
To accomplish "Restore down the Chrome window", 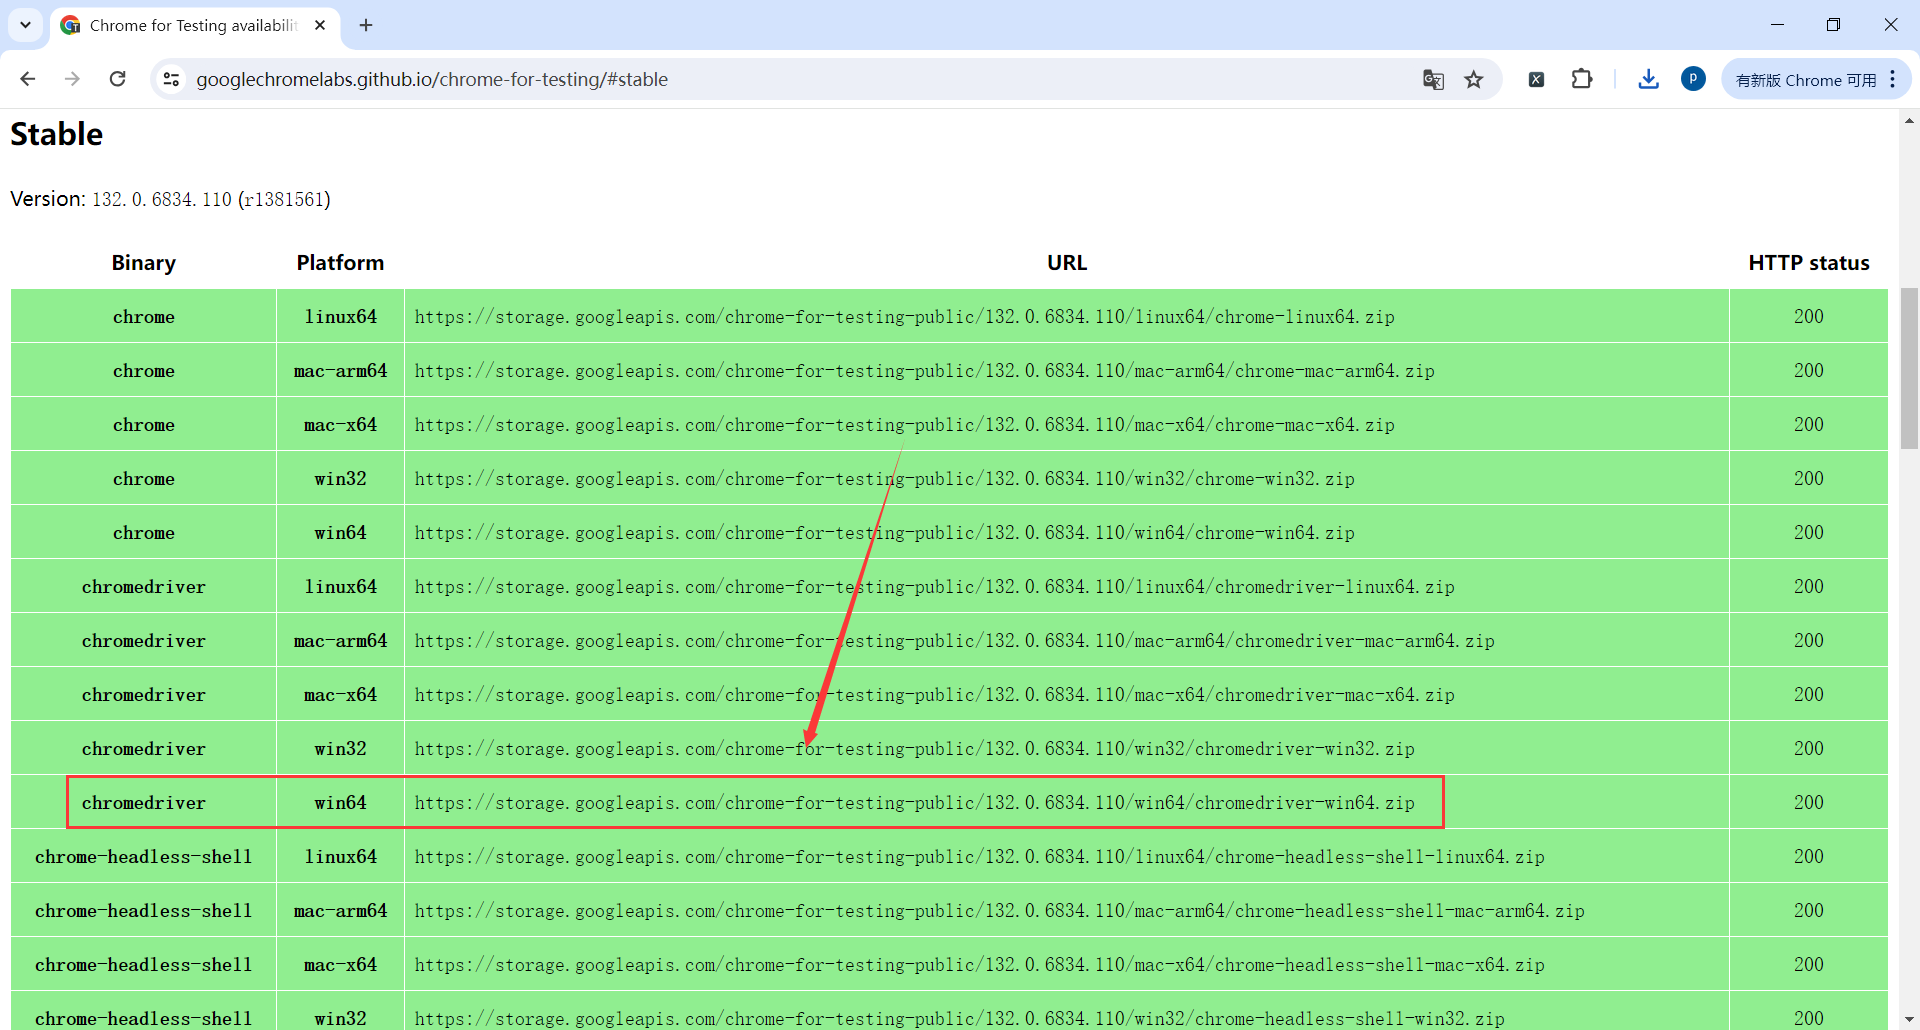I will click(x=1833, y=25).
